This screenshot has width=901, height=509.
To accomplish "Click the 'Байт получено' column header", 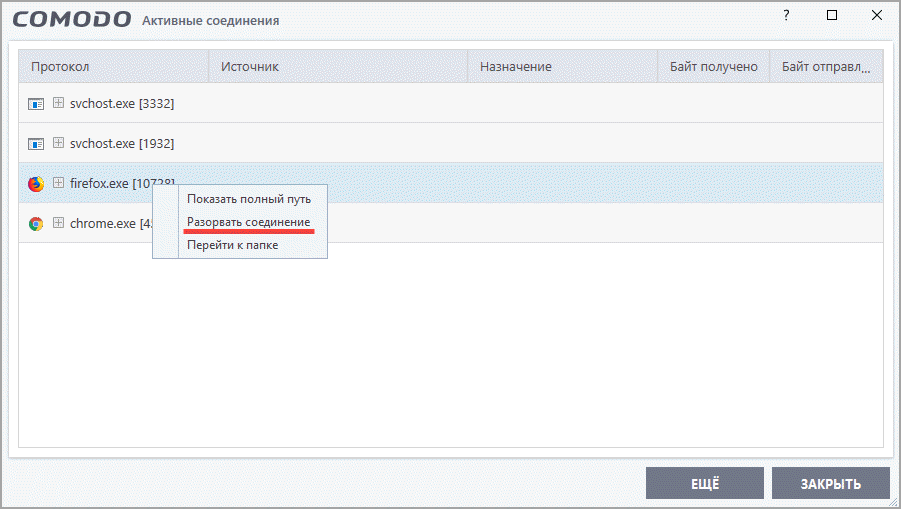I will click(x=714, y=67).
